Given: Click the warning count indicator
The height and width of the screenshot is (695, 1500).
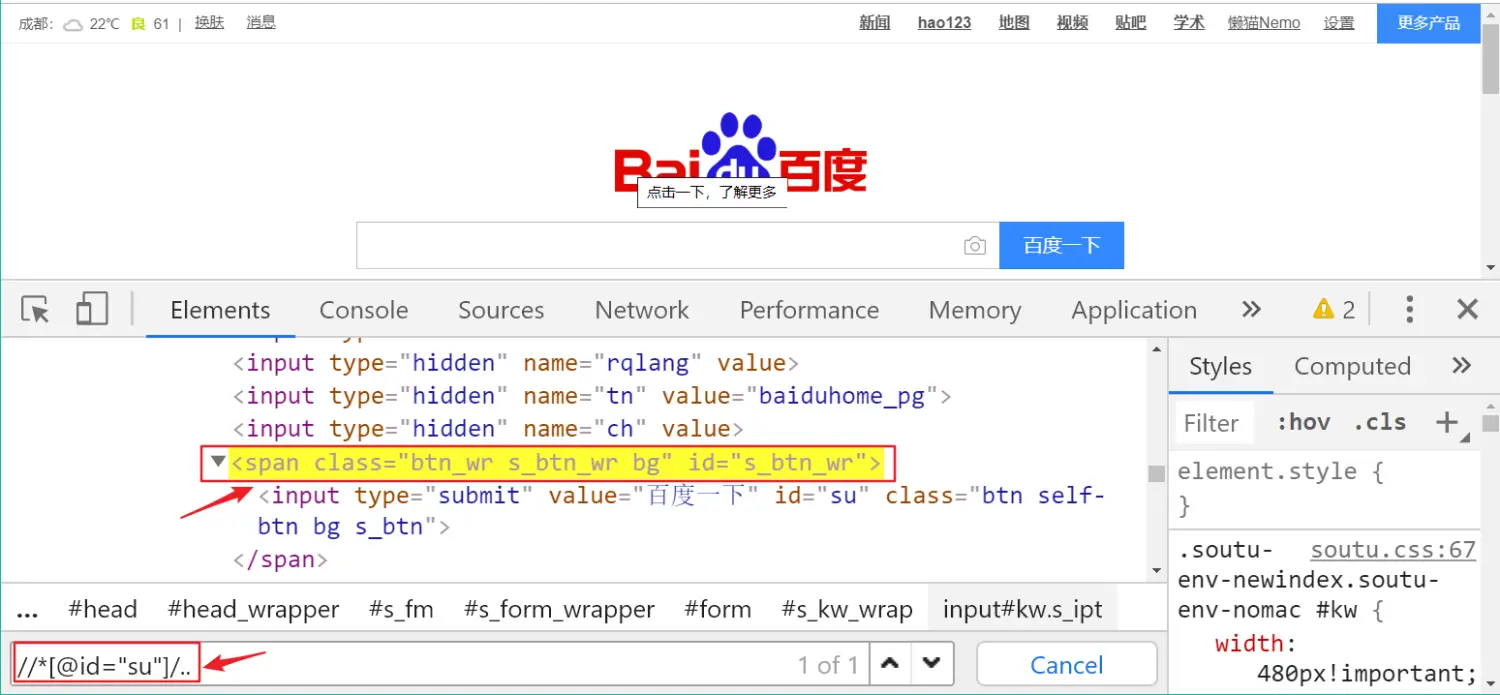Looking at the screenshot, I should (x=1335, y=310).
